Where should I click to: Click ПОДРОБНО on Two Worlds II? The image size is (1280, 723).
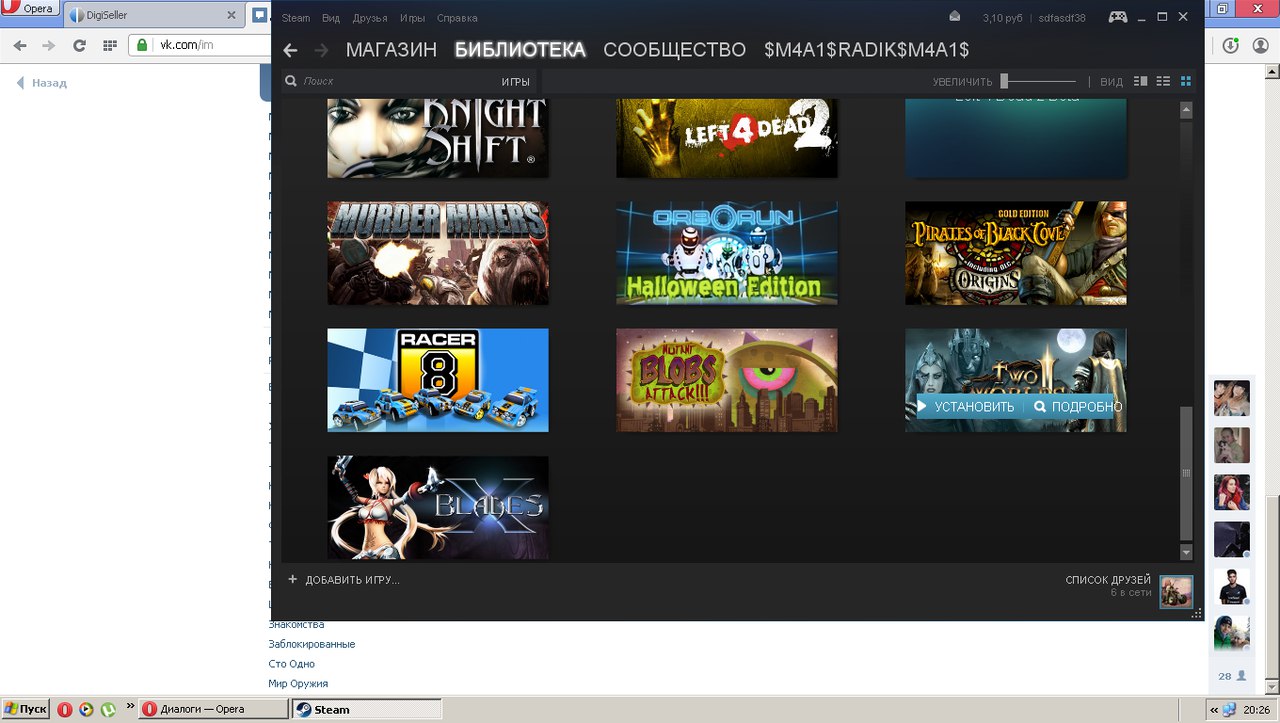[1077, 407]
